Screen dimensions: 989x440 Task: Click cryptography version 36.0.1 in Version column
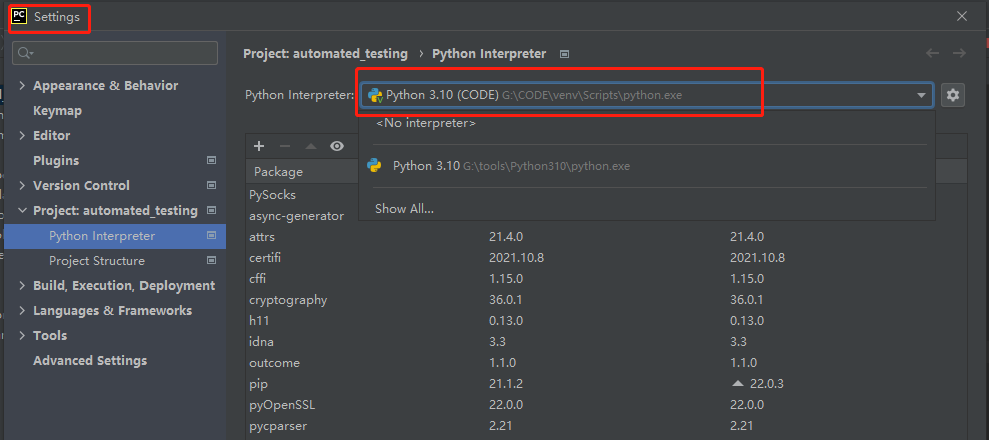(x=506, y=300)
